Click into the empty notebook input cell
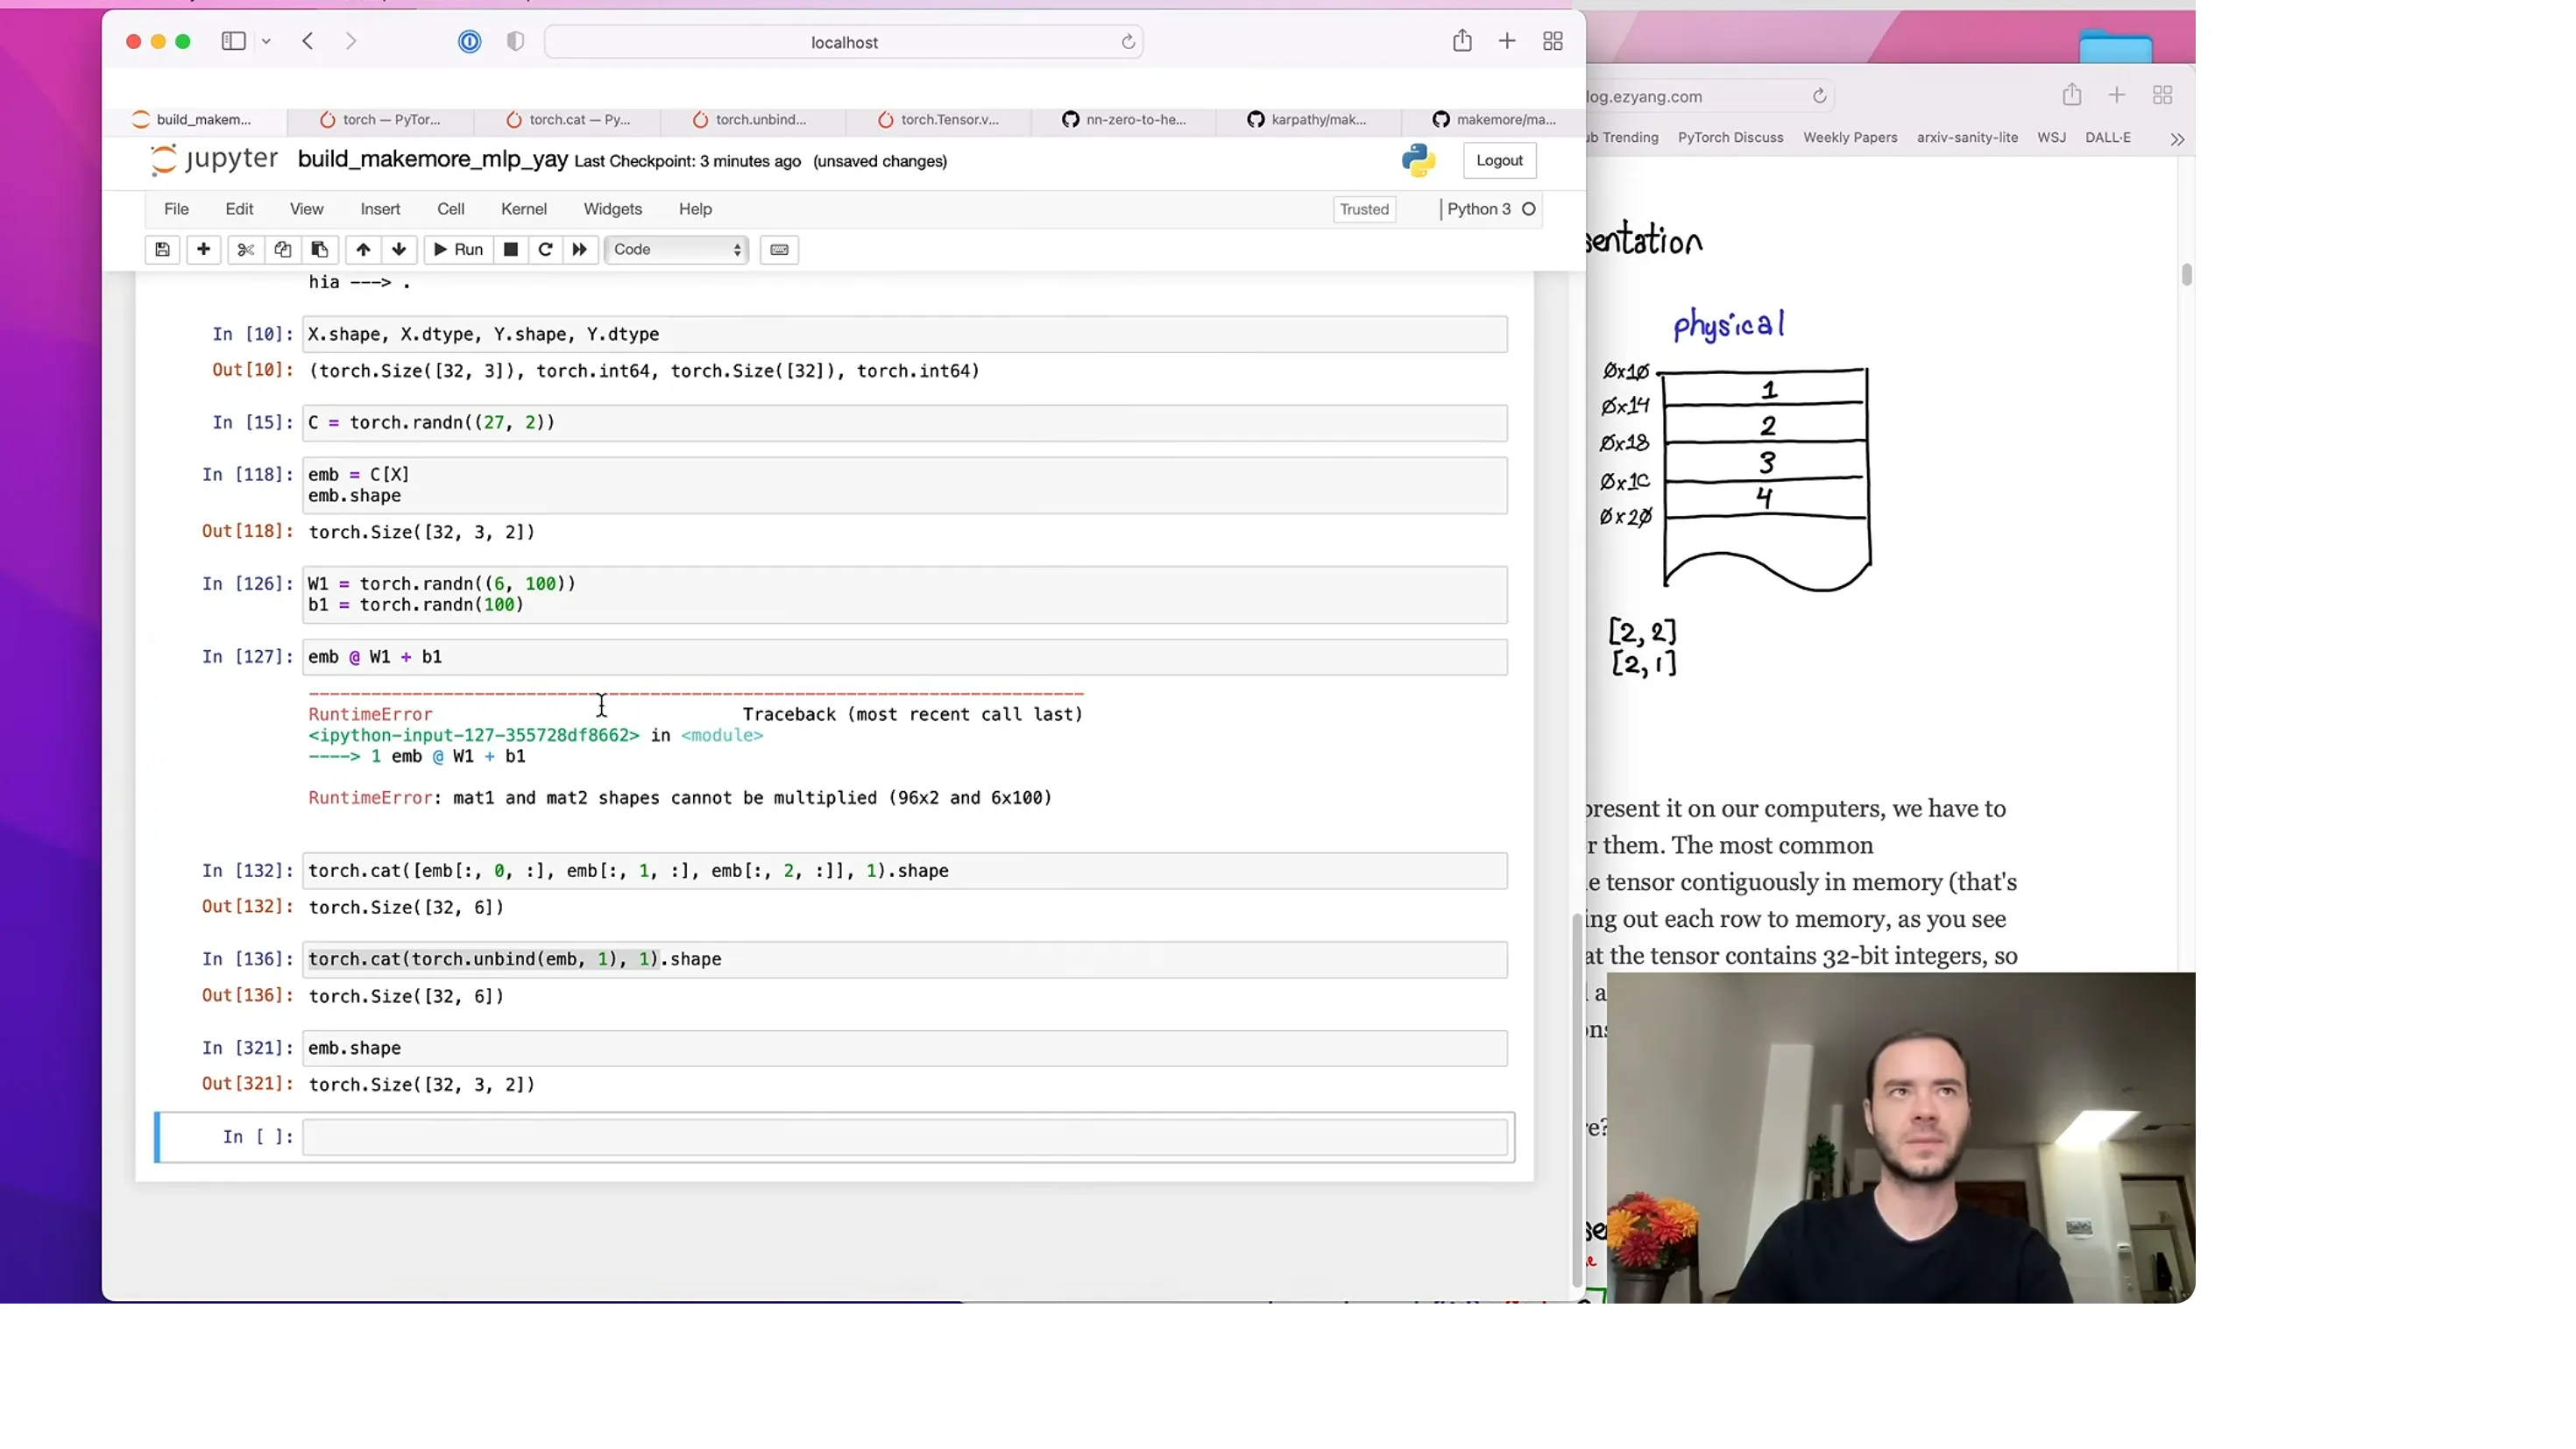Viewport: 2576px width, 1449px height. click(904, 1137)
